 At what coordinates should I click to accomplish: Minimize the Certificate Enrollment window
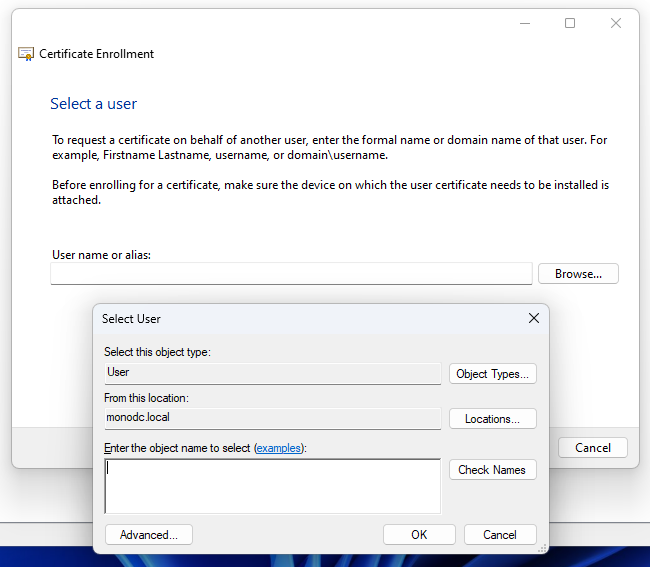524,23
